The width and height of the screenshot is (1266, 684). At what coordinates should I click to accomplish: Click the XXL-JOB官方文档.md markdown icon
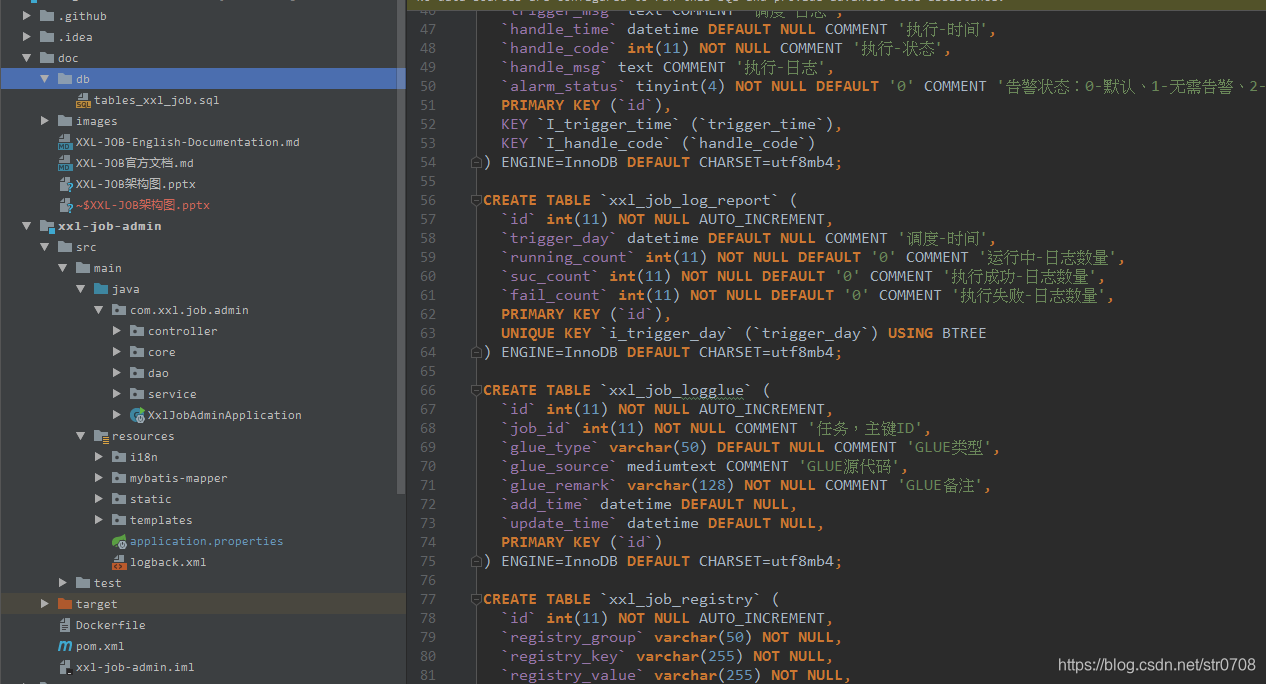(65, 163)
